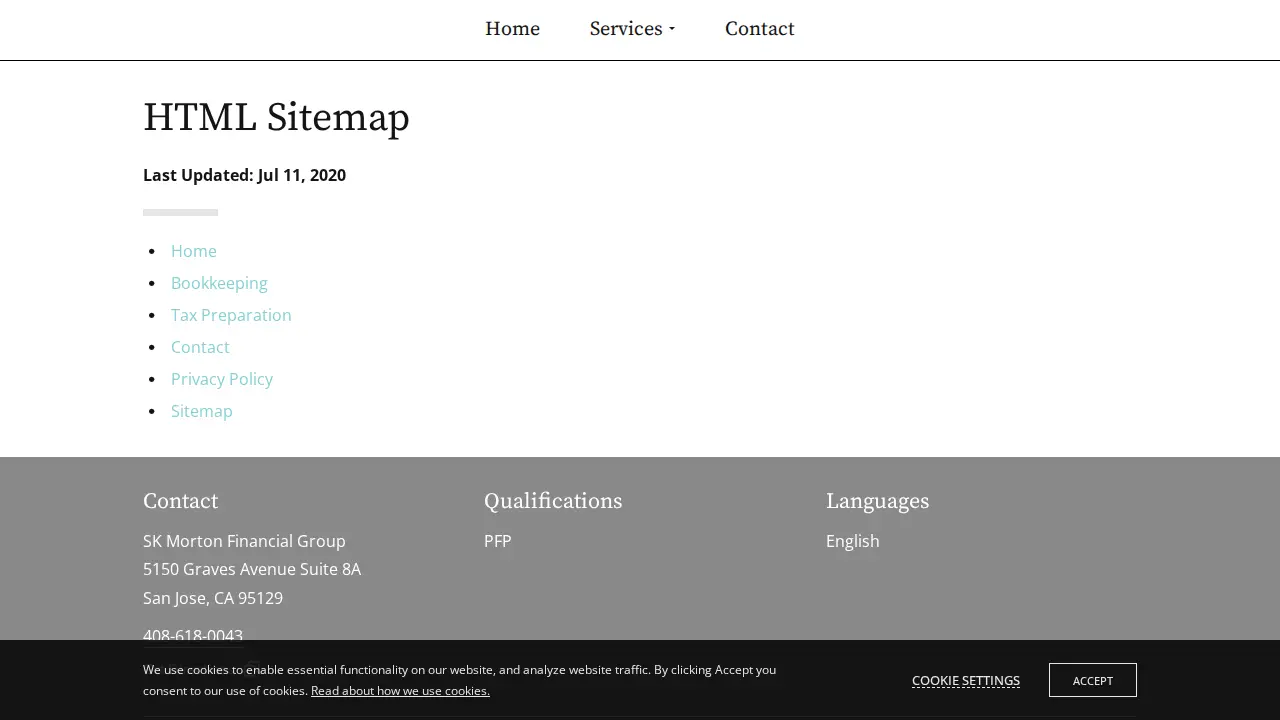Select the PFP qualification text
The width and height of the screenshot is (1280, 720).
497,541
